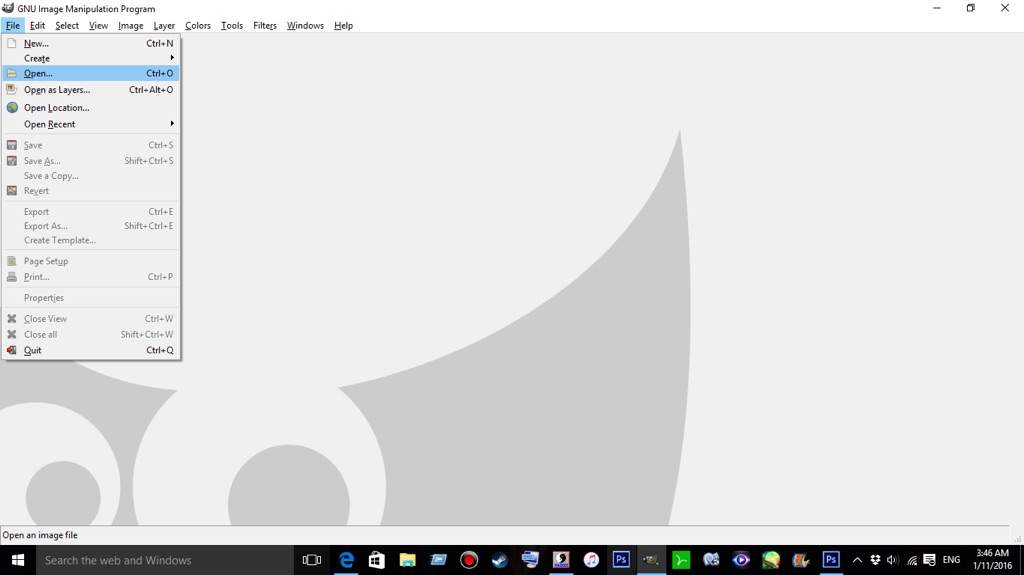
Task: Quit GIMP via the Quit entry
Action: 91,350
